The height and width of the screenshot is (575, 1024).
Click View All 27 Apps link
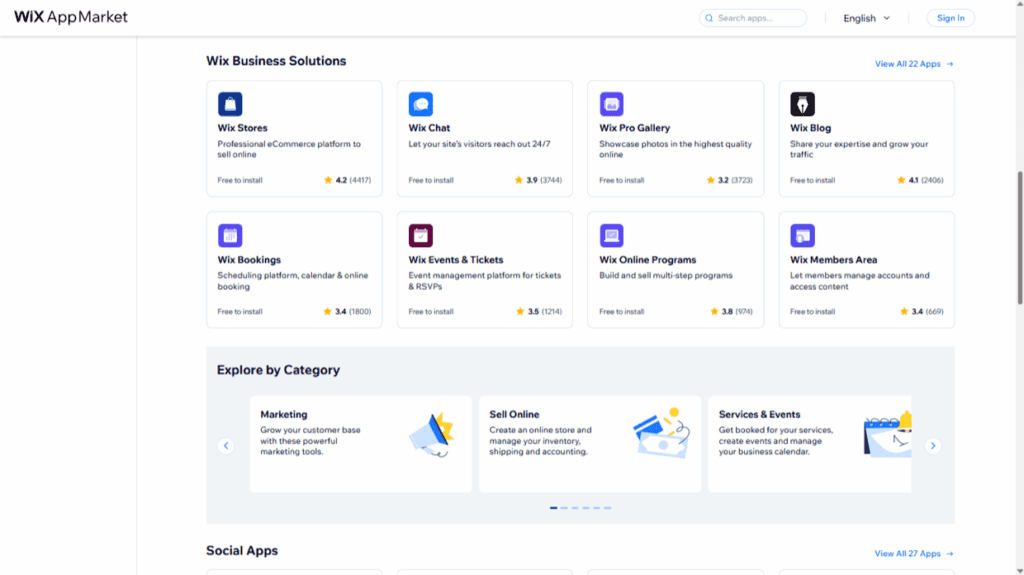[914, 553]
